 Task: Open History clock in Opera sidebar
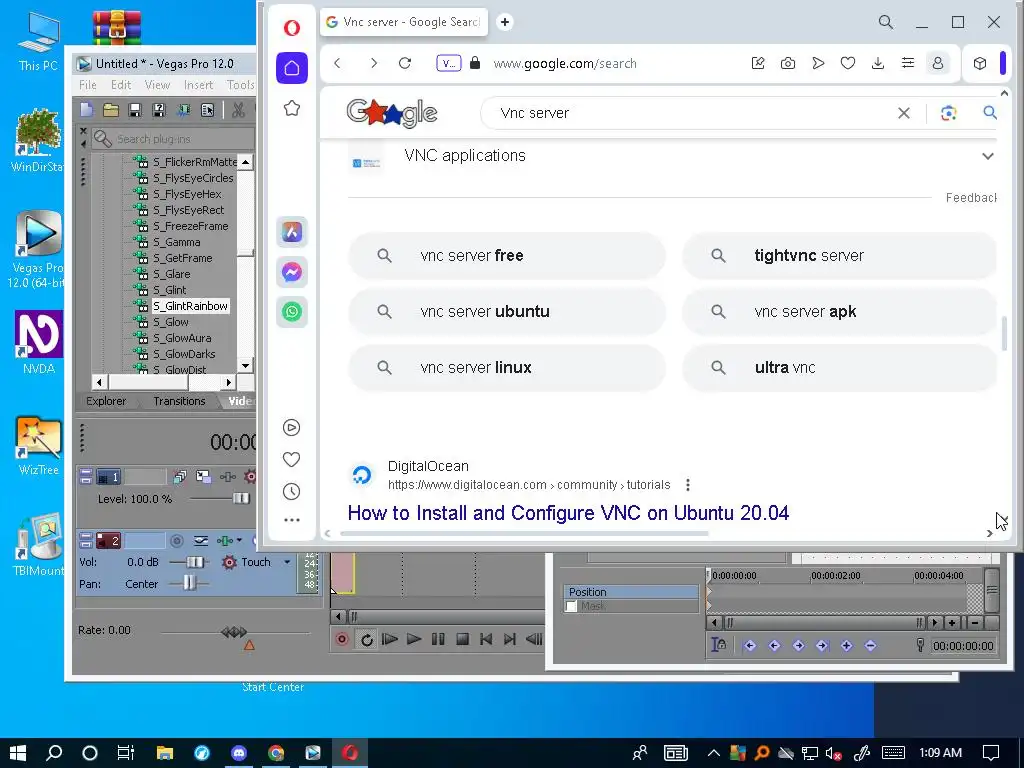click(291, 491)
